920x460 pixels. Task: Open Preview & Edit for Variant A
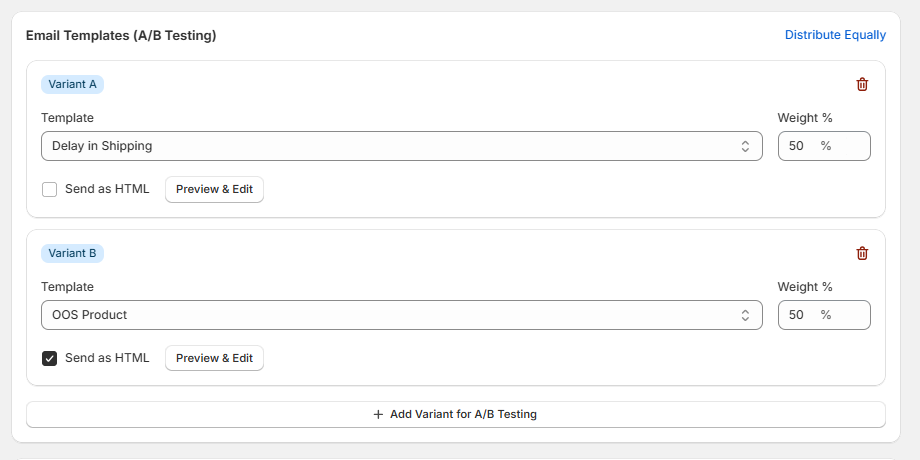(214, 189)
